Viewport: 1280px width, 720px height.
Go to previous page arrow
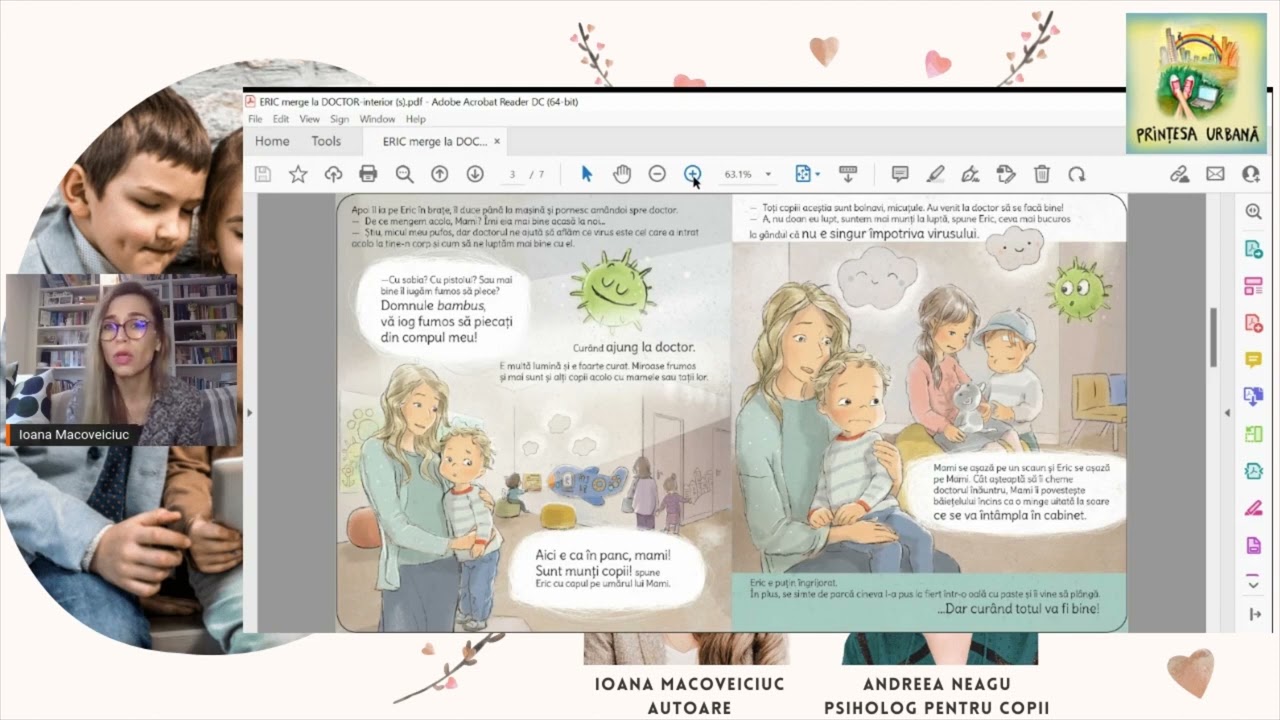coord(439,174)
